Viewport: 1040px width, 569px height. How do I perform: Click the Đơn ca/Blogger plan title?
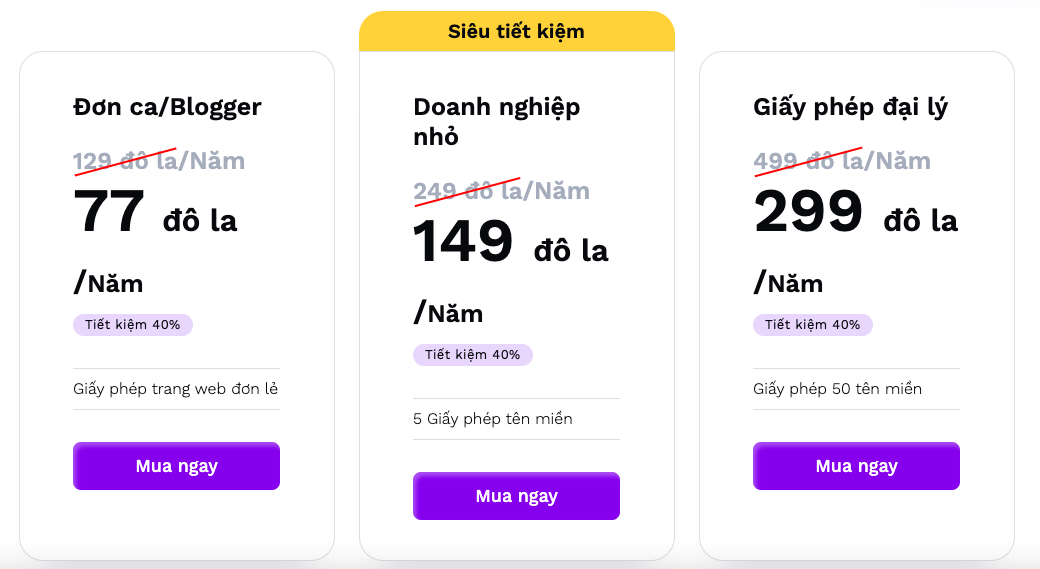click(x=167, y=107)
